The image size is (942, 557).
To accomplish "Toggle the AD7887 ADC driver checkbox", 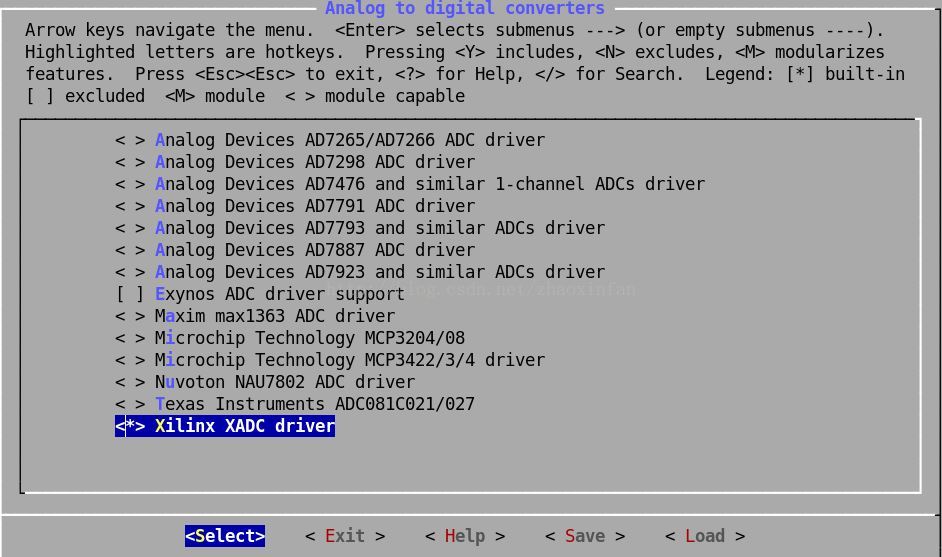I will click(x=130, y=250).
